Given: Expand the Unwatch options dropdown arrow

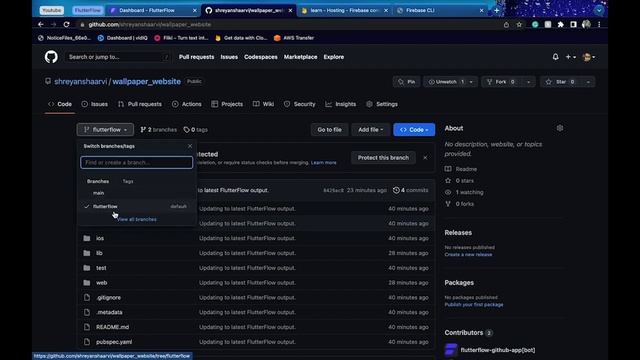Looking at the screenshot, I should [471, 82].
